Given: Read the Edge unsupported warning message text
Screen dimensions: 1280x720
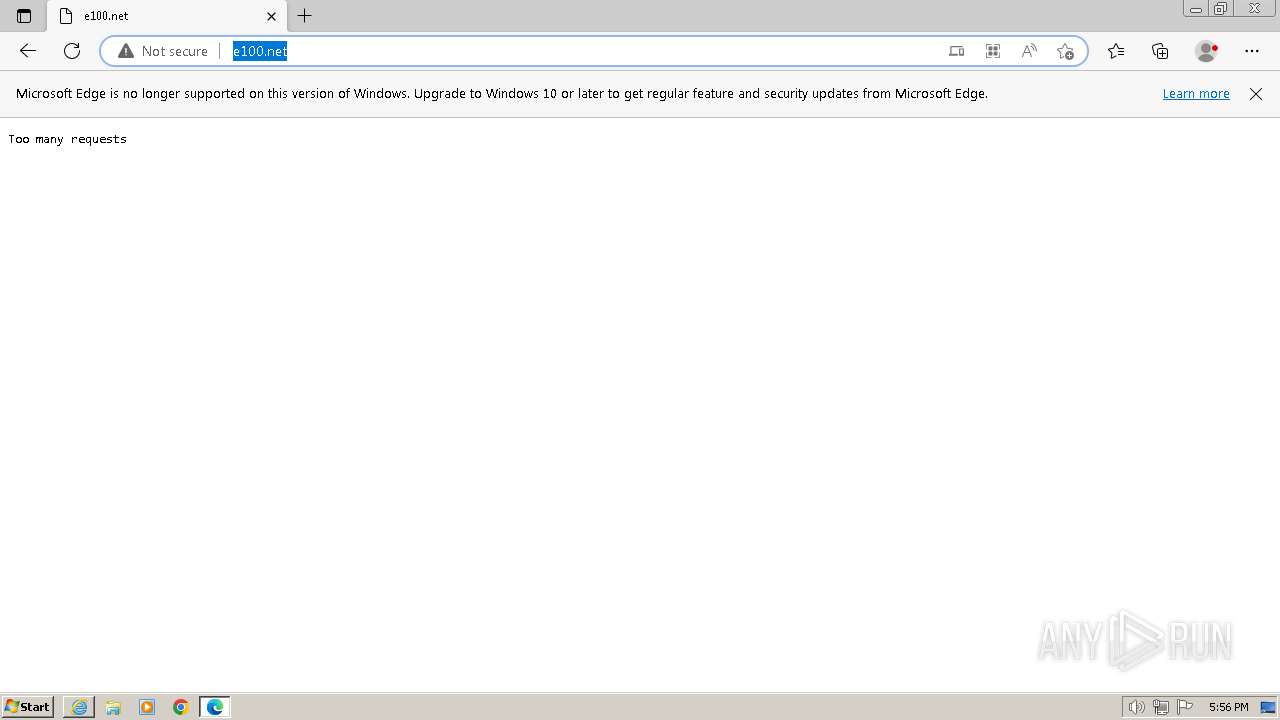Looking at the screenshot, I should pyautogui.click(x=502, y=94).
